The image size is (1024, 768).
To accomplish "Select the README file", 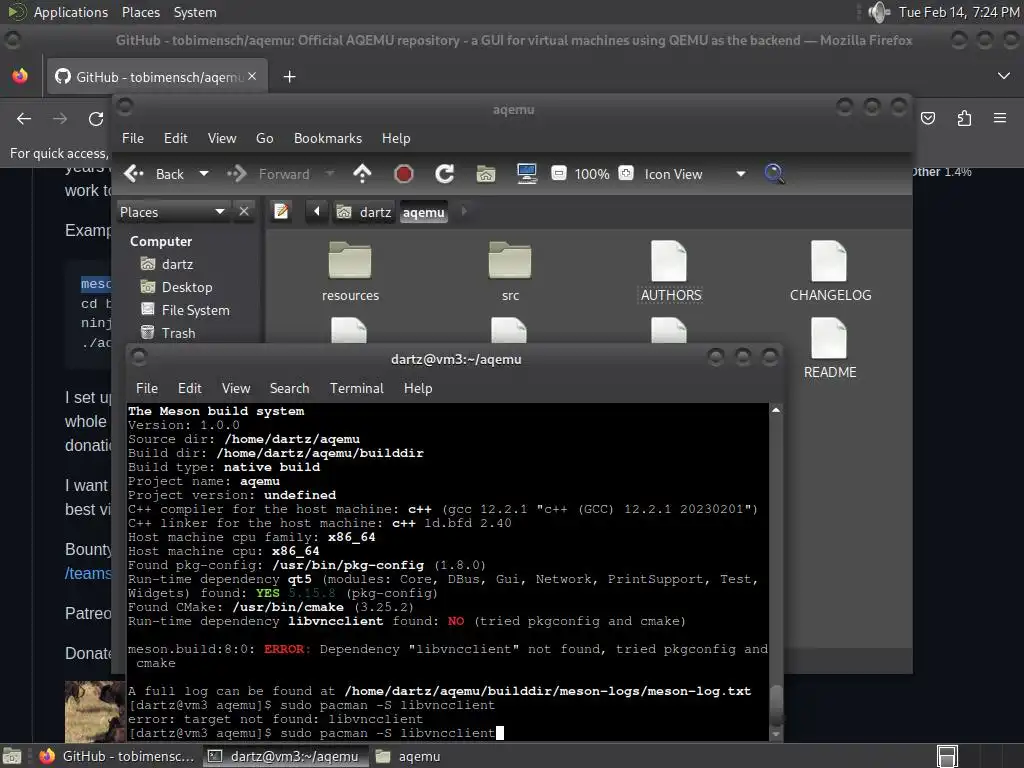I will point(829,349).
